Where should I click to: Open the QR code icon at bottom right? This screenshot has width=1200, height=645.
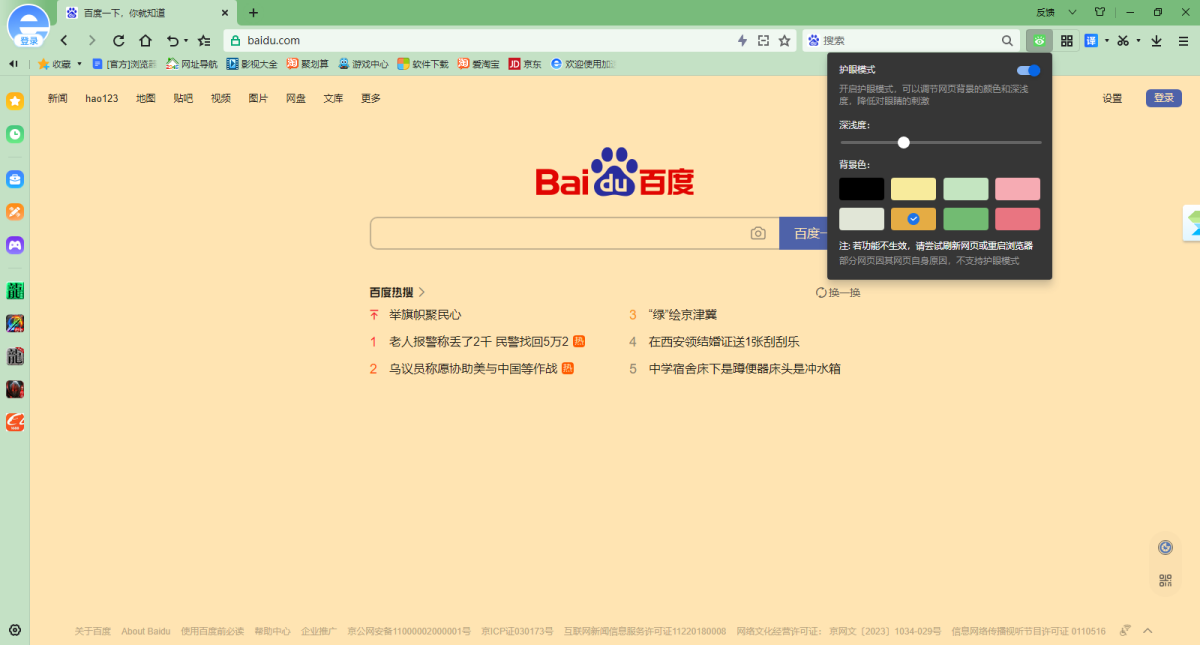[x=1164, y=581]
